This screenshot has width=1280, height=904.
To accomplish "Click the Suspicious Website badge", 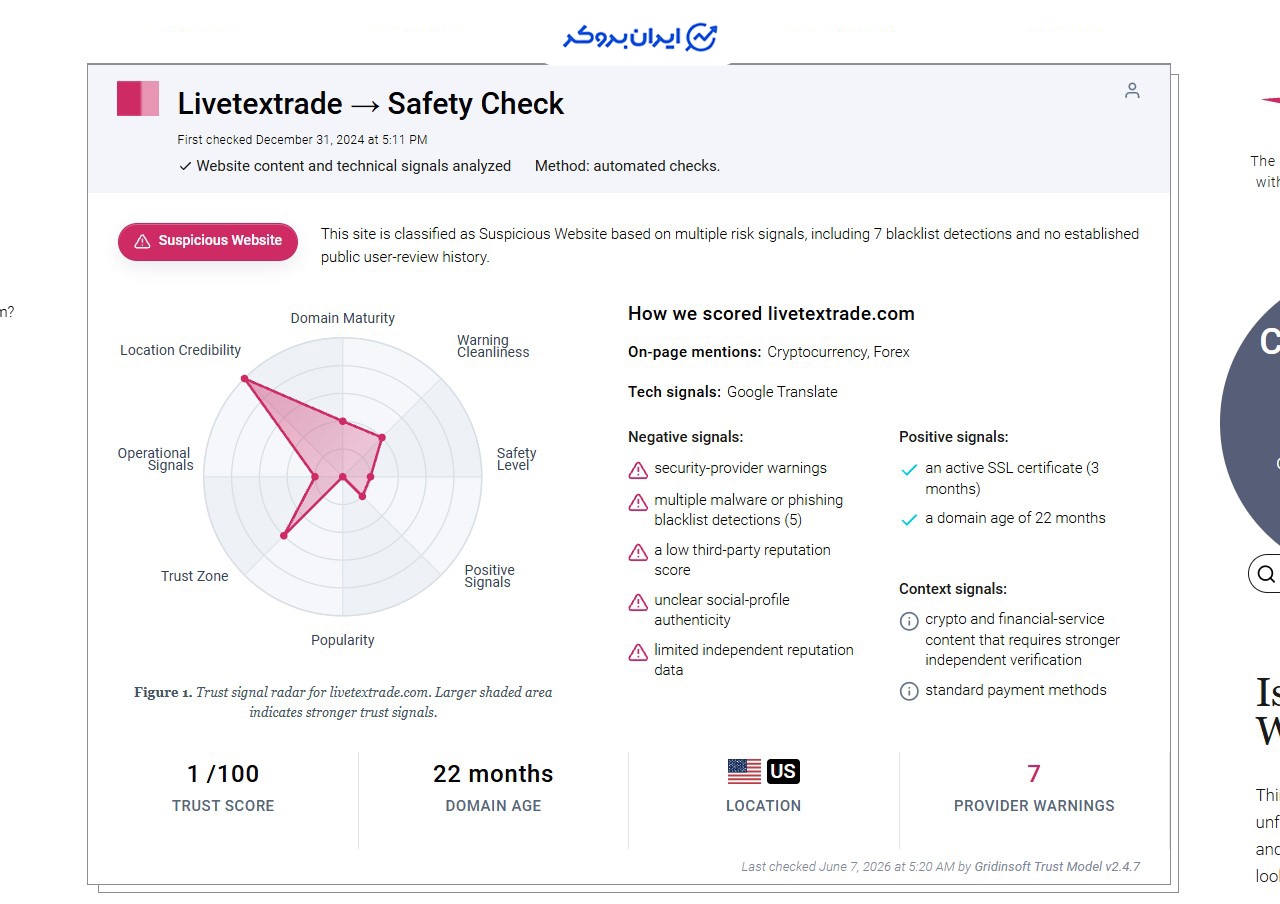I will 208,241.
